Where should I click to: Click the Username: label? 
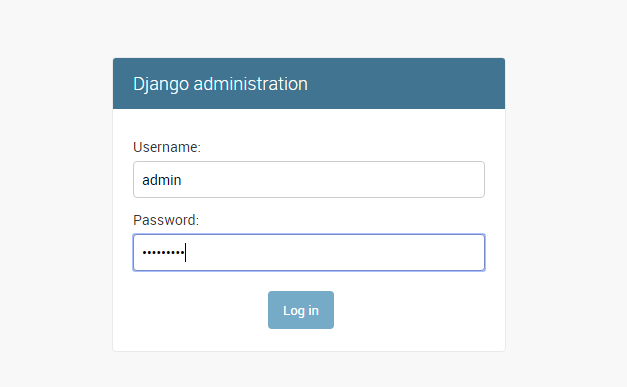pyautogui.click(x=167, y=147)
